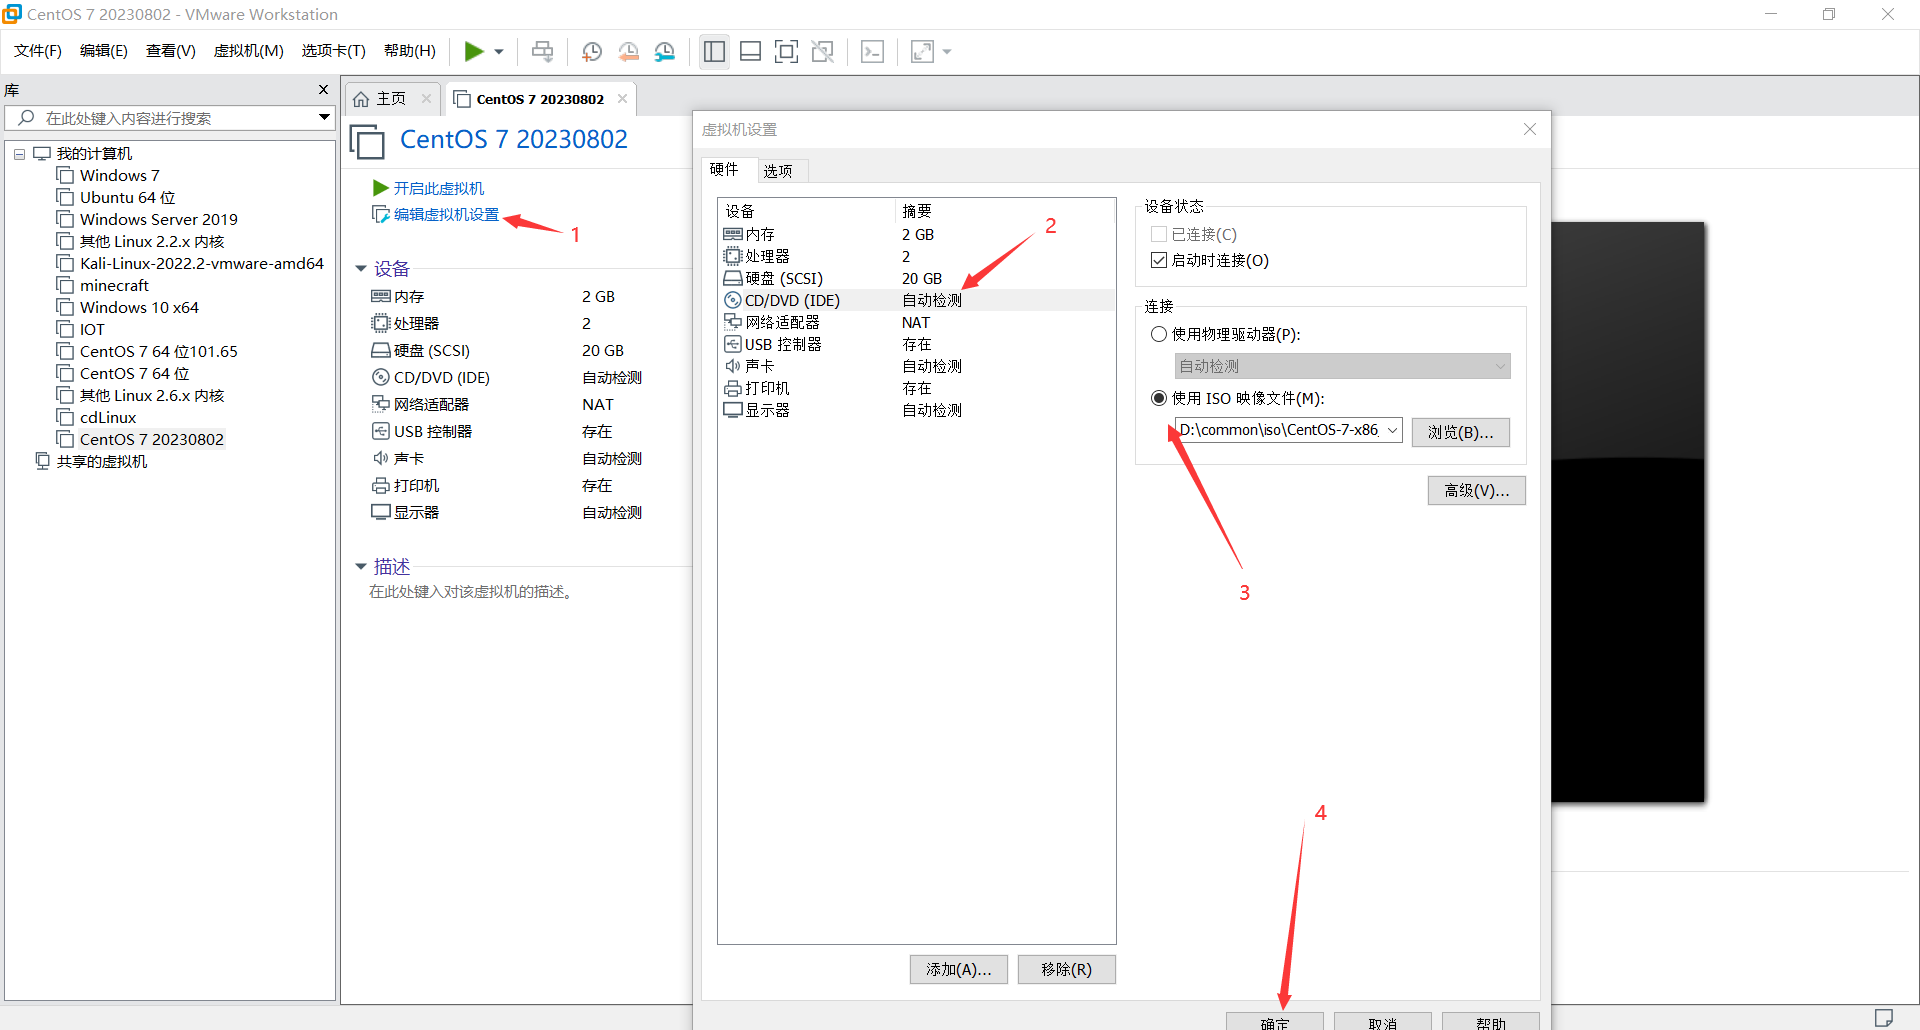Select the 使用物理驱动器(P) radio button
The image size is (1920, 1030).
point(1159,334)
